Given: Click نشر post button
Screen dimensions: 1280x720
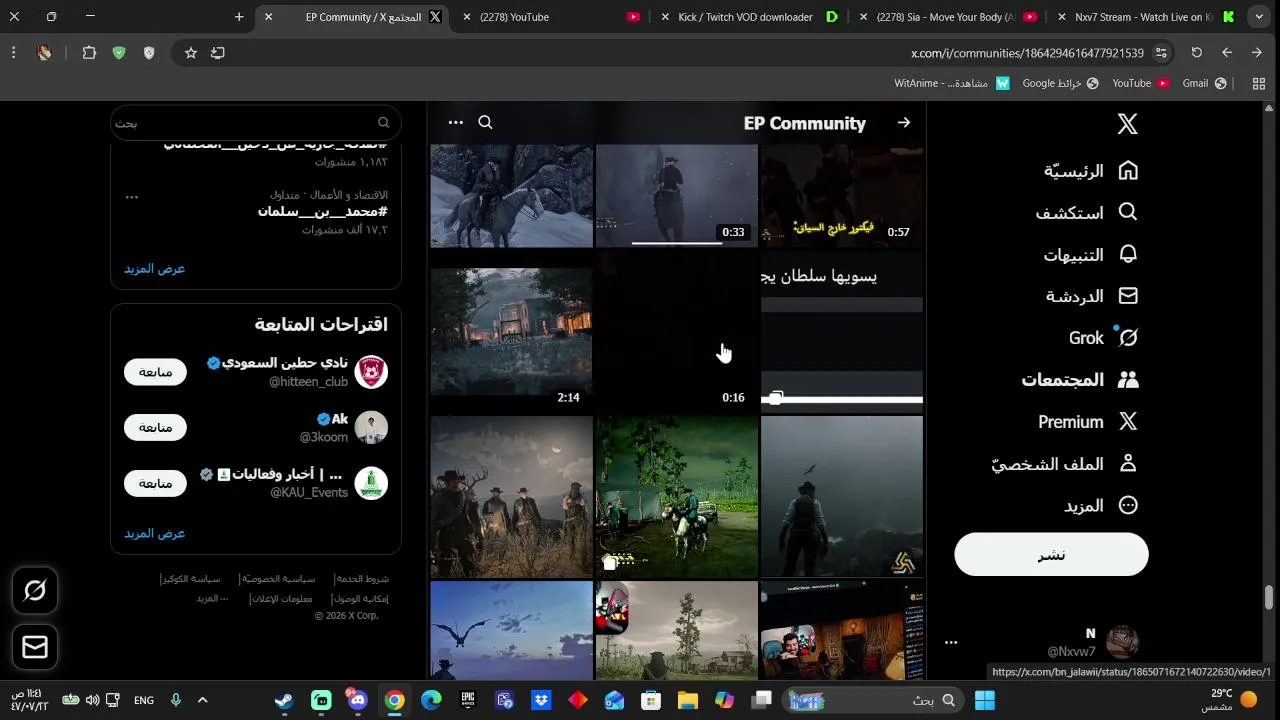Looking at the screenshot, I should 1051,554.
